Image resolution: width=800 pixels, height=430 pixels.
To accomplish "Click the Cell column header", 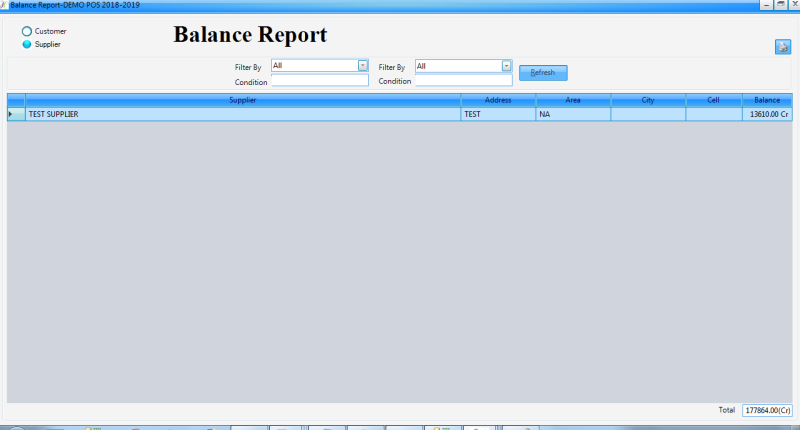I will [712, 100].
